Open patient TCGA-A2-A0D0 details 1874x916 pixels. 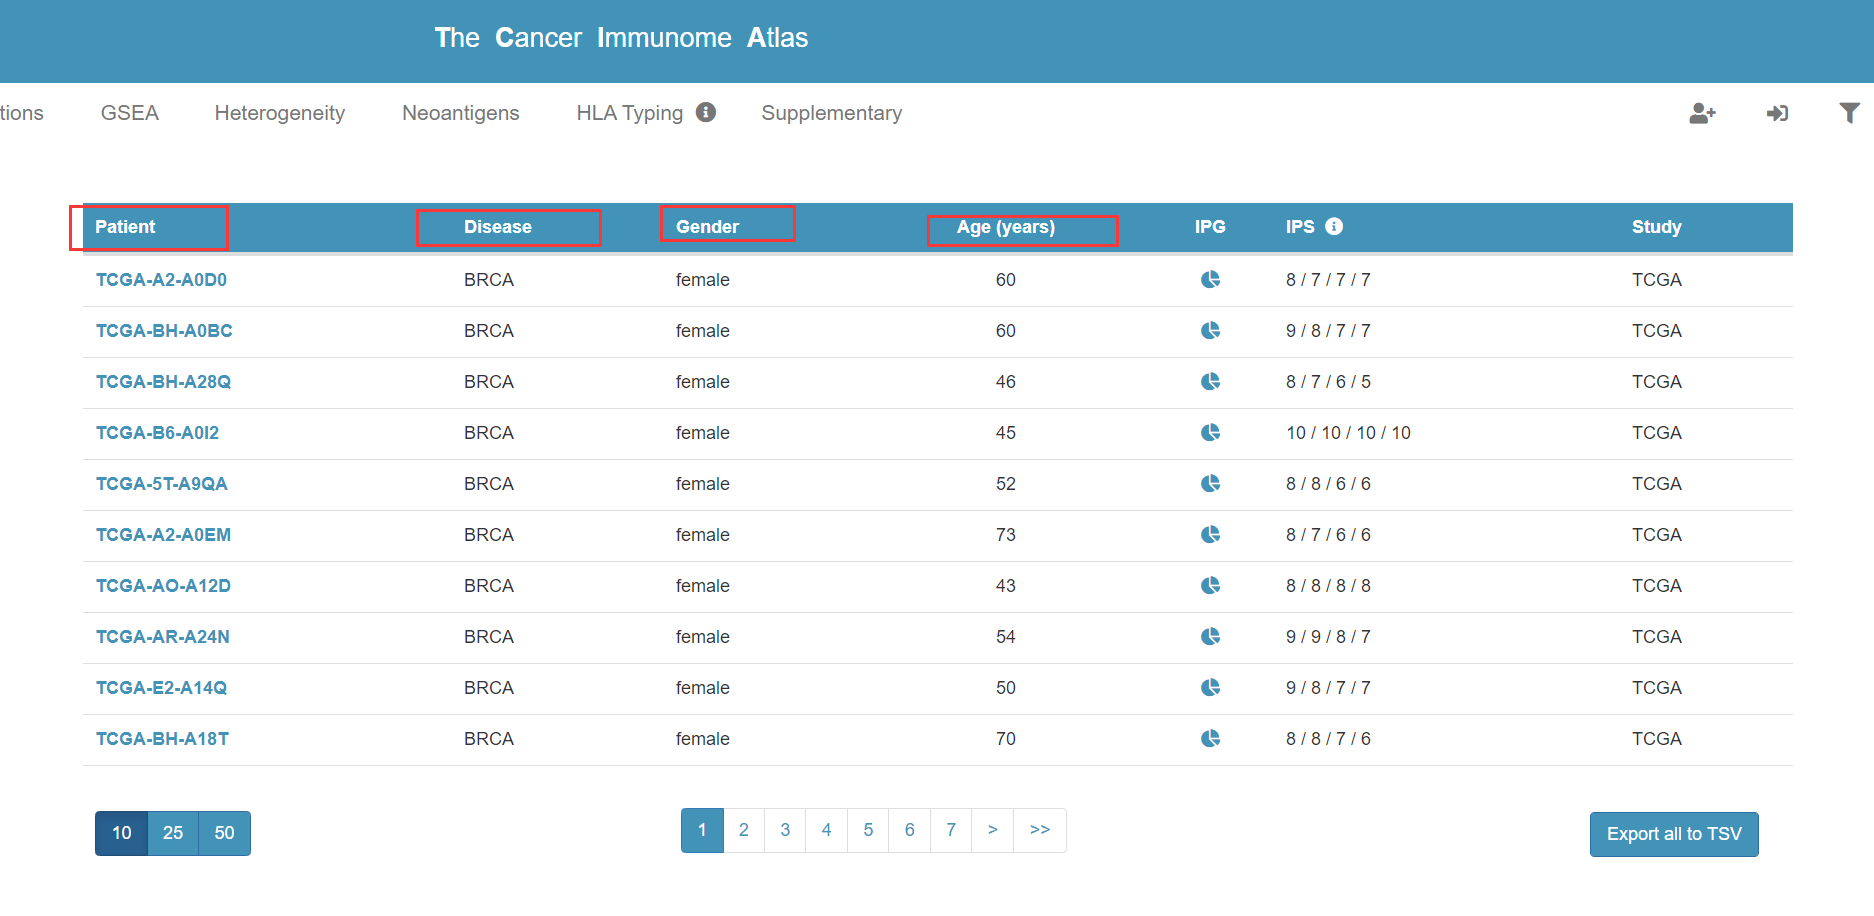click(x=161, y=280)
